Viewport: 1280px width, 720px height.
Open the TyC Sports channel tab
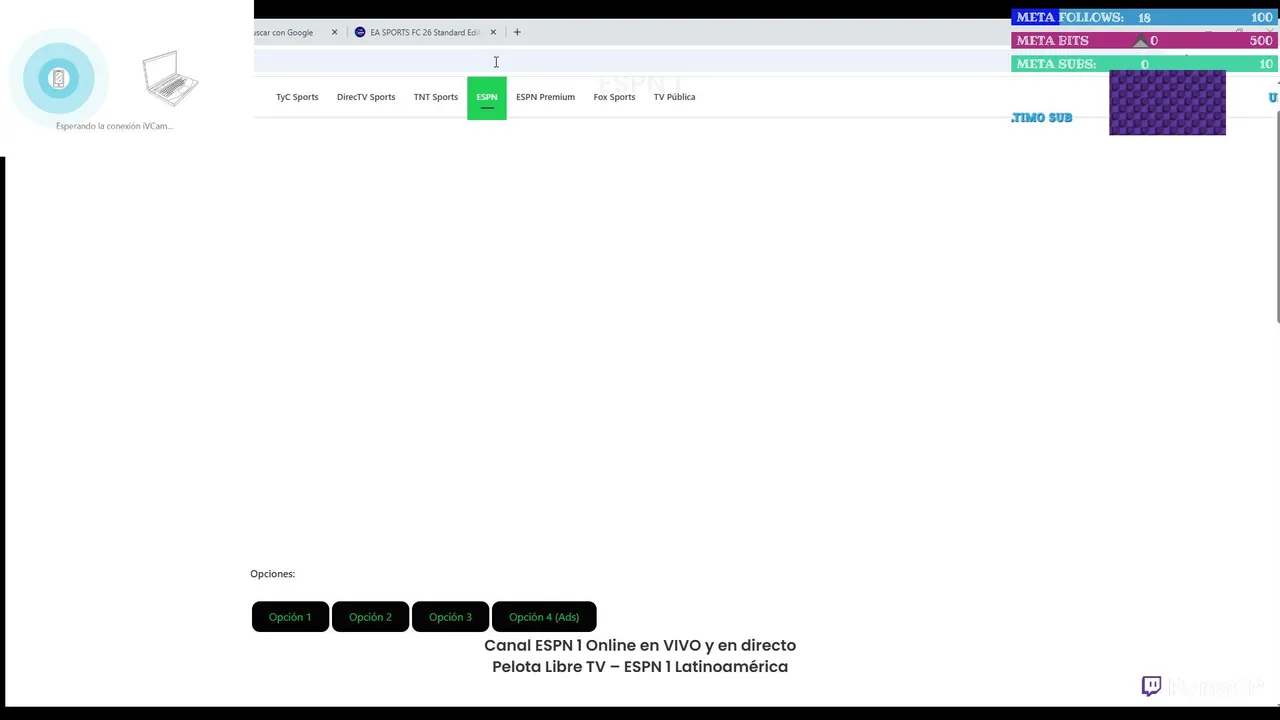(297, 97)
